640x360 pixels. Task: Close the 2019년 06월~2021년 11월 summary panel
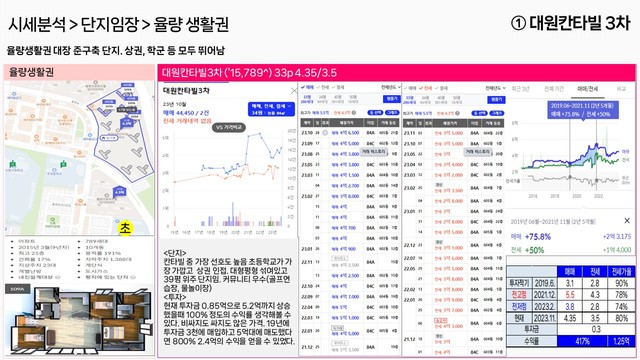(x=627, y=221)
